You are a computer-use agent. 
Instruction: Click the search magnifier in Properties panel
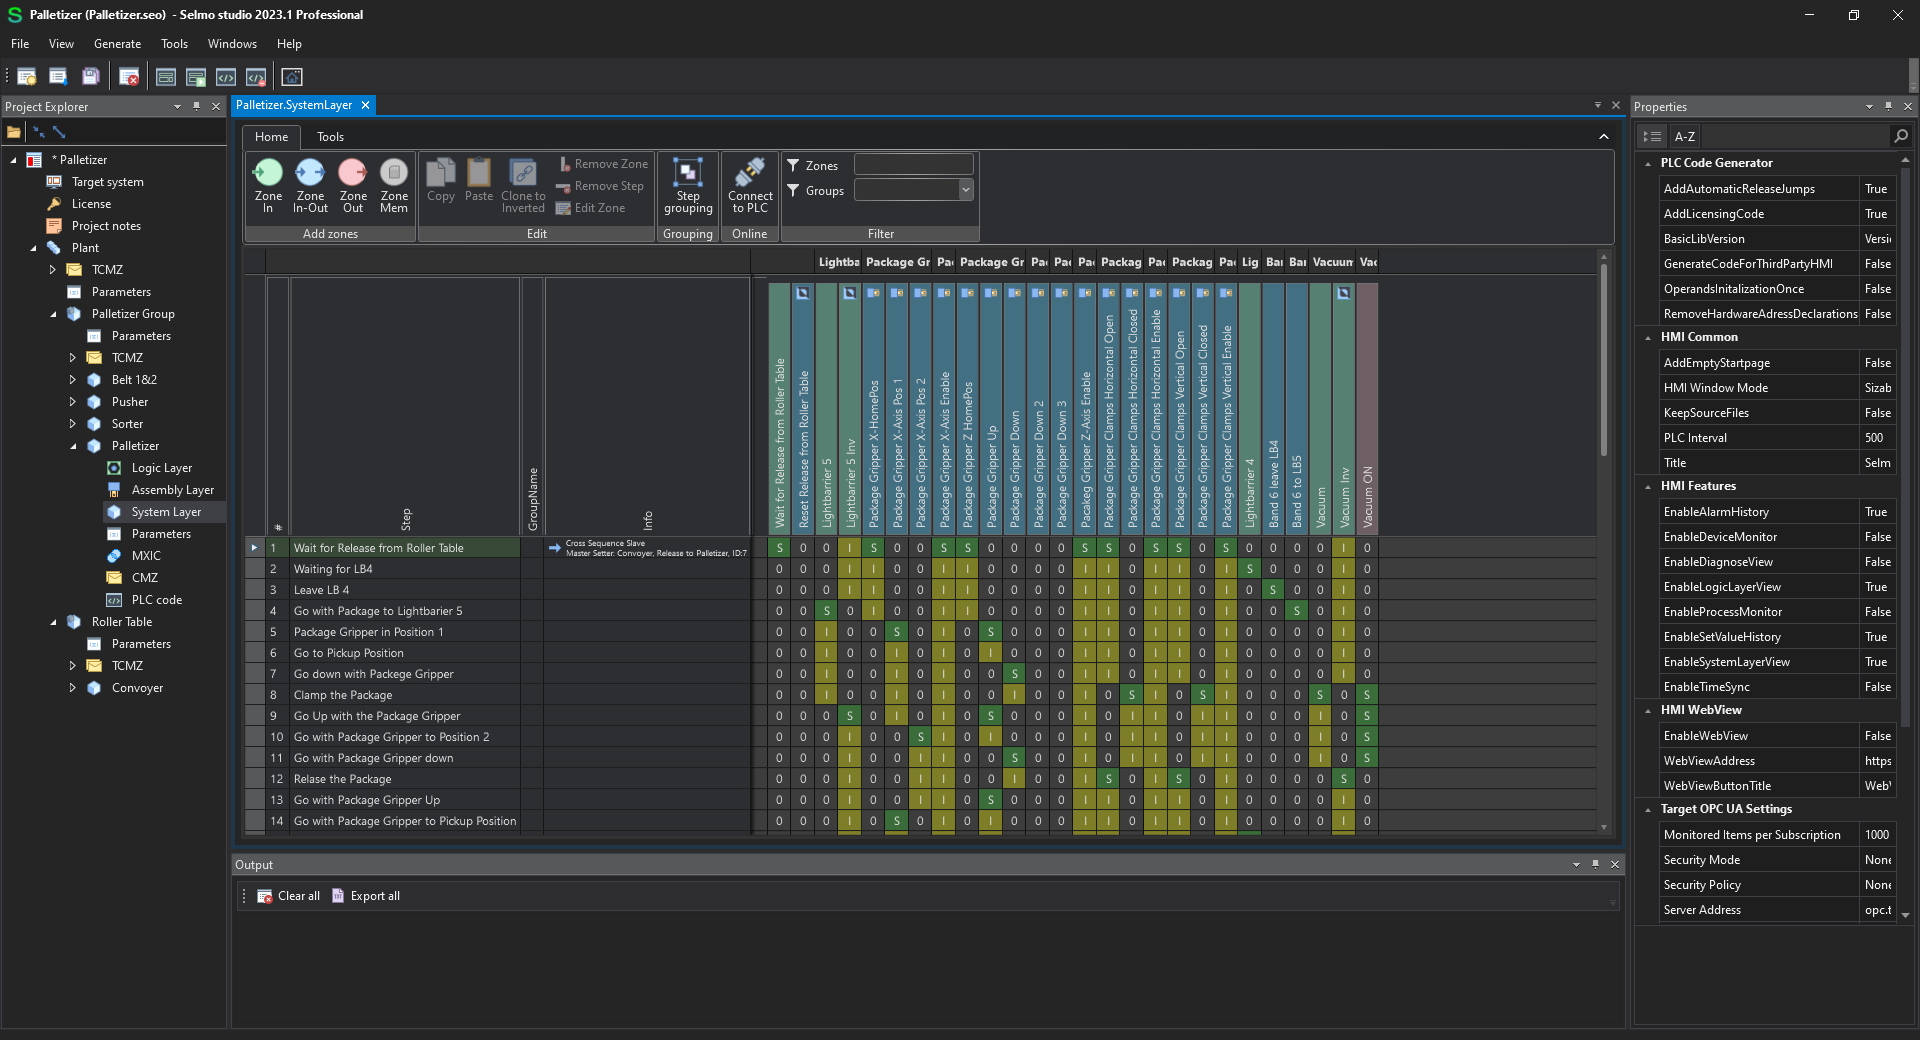tap(1900, 136)
